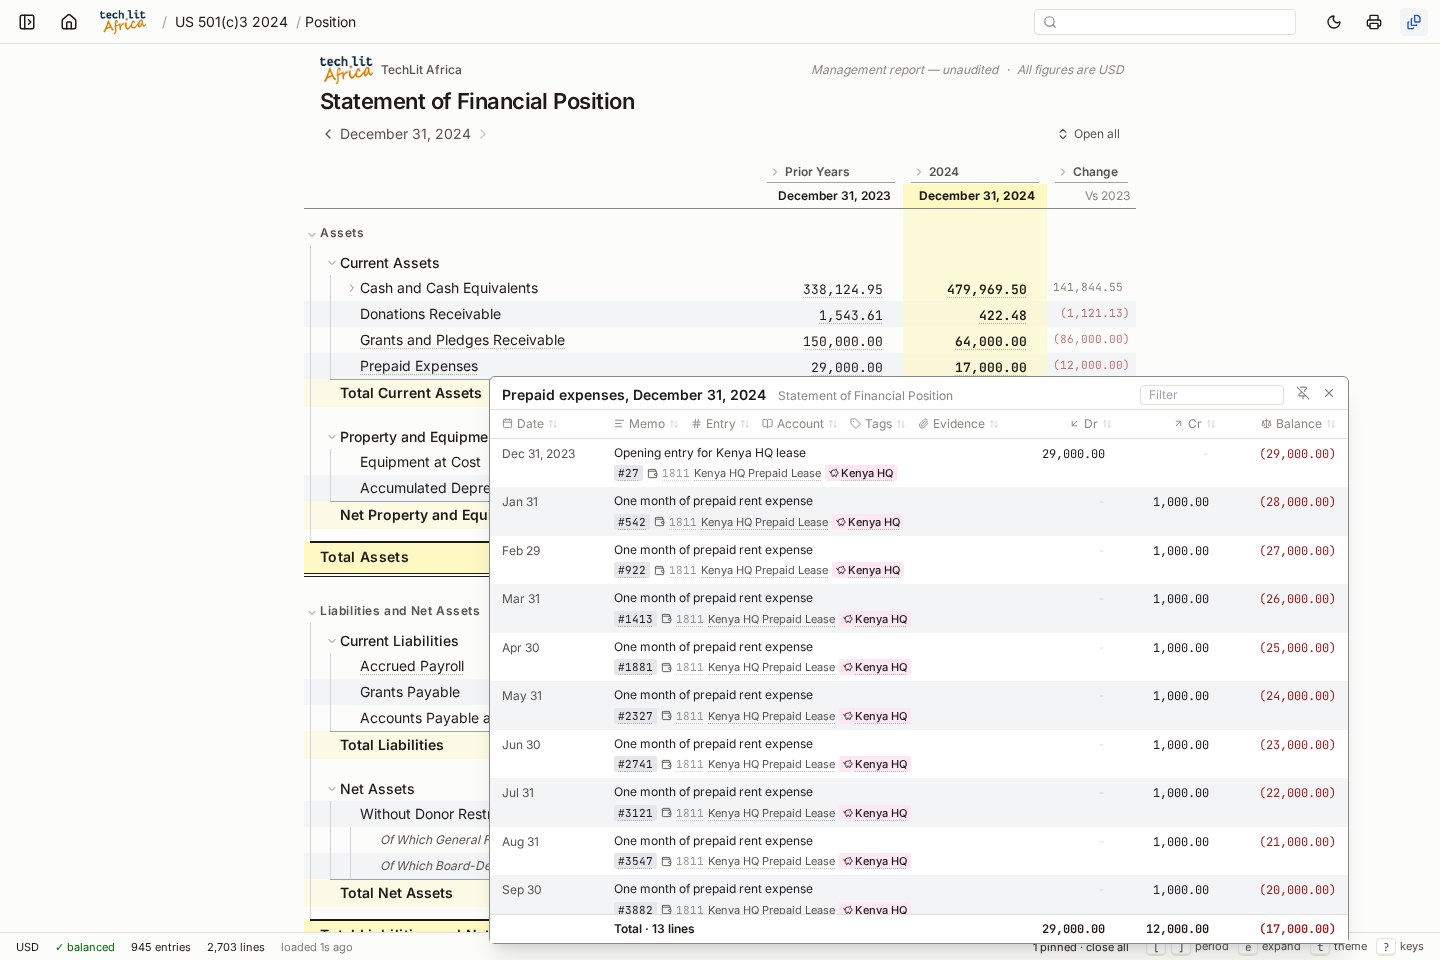Click the Open all button
The height and width of the screenshot is (960, 1440).
pos(1089,134)
